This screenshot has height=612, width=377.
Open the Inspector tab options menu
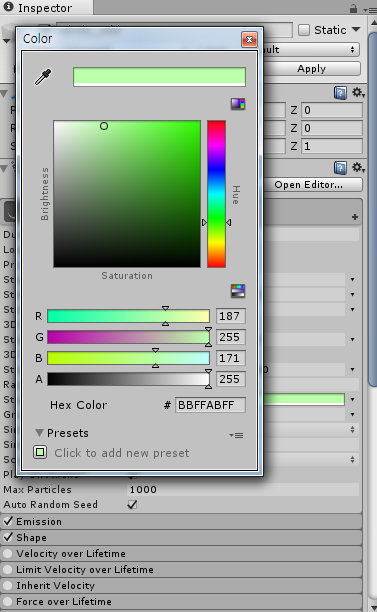(369, 10)
